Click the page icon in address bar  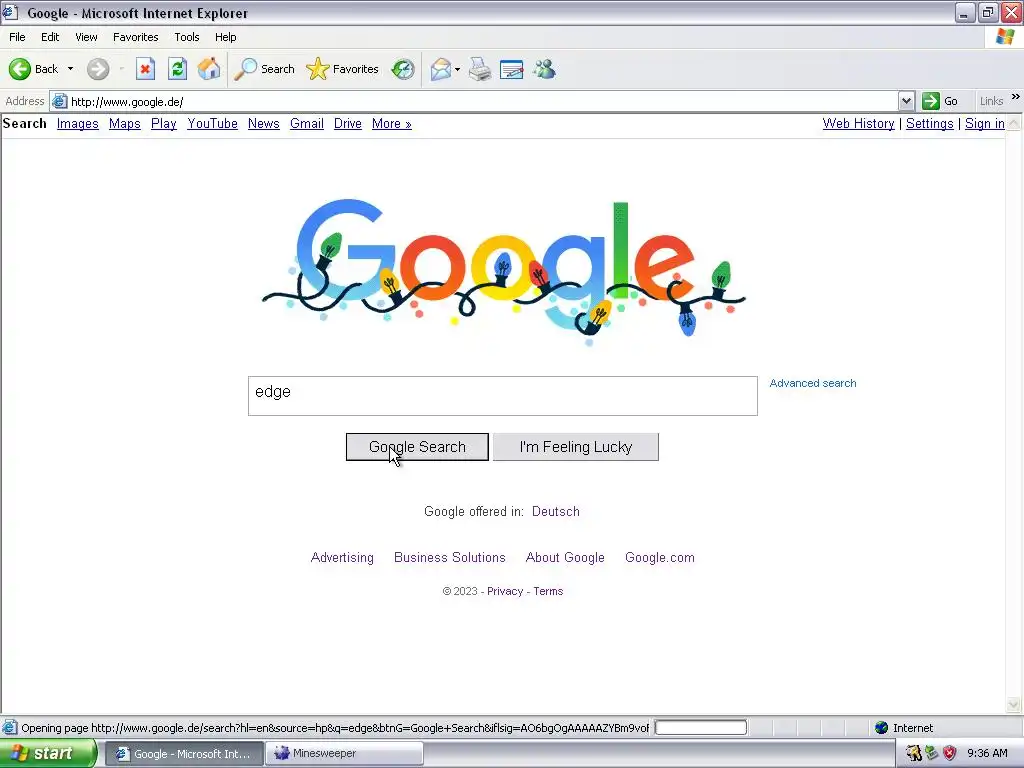coord(59,101)
